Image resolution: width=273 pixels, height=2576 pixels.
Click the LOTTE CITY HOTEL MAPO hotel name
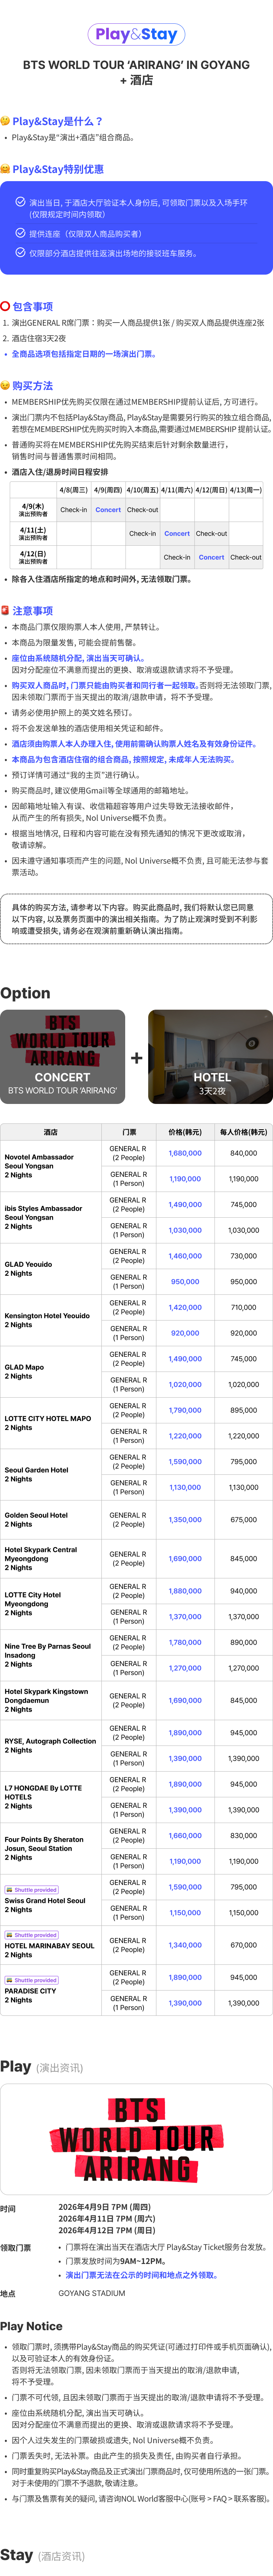[x=48, y=1418]
